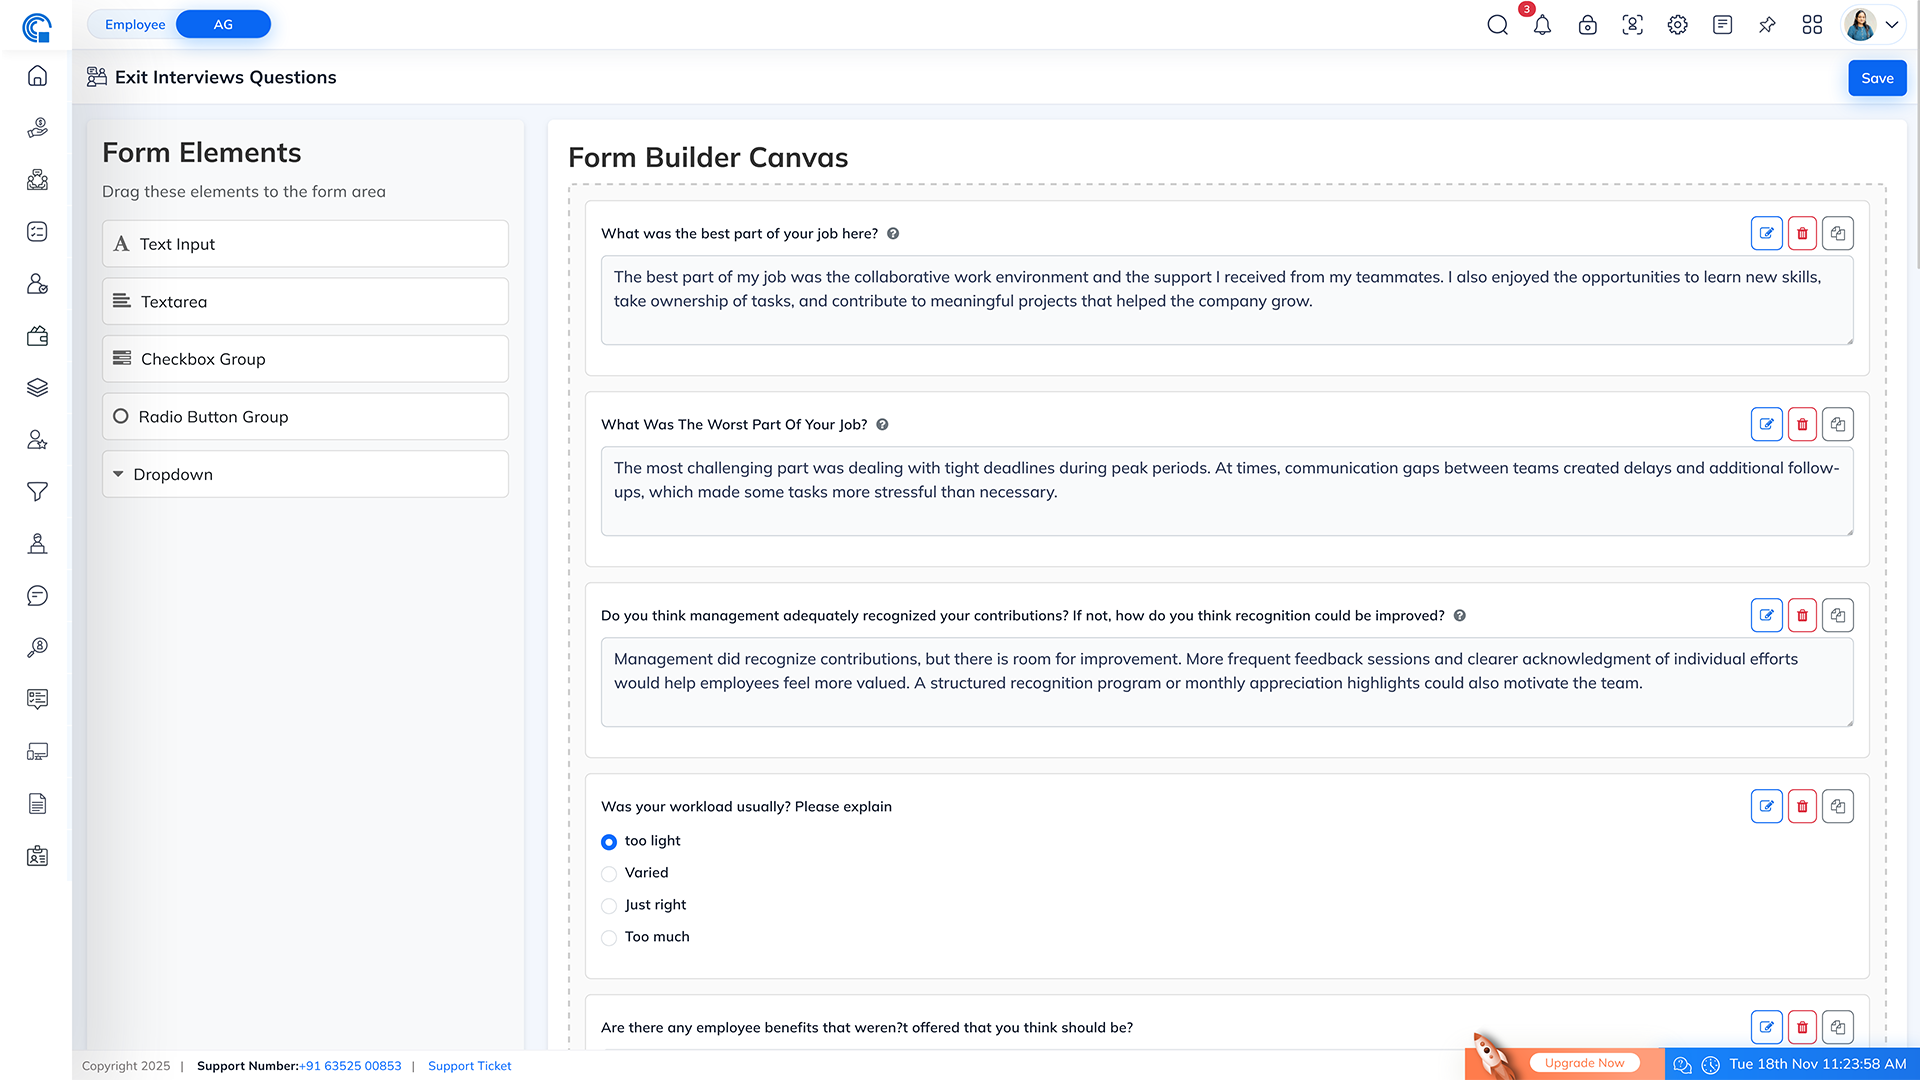This screenshot has height=1080, width=1920.
Task: Open the settings gear icon
Action: 1677,25
